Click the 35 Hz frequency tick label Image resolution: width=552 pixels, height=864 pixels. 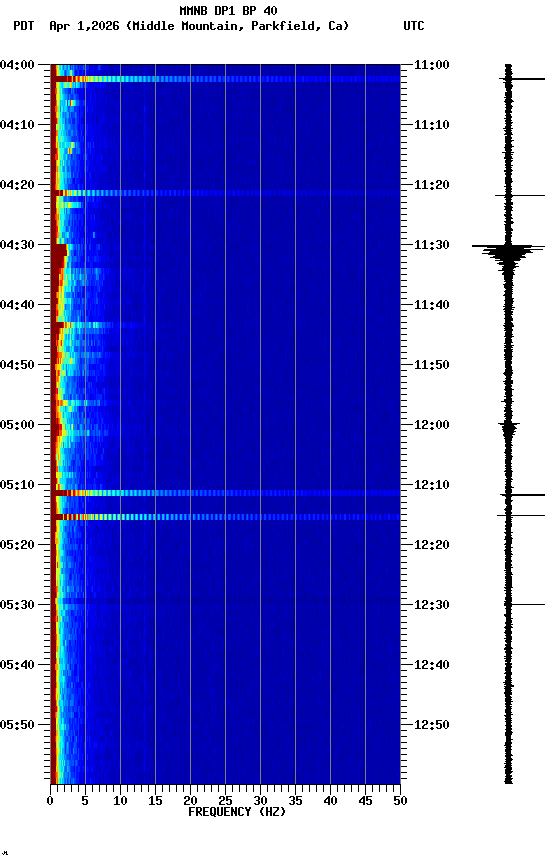[295, 801]
